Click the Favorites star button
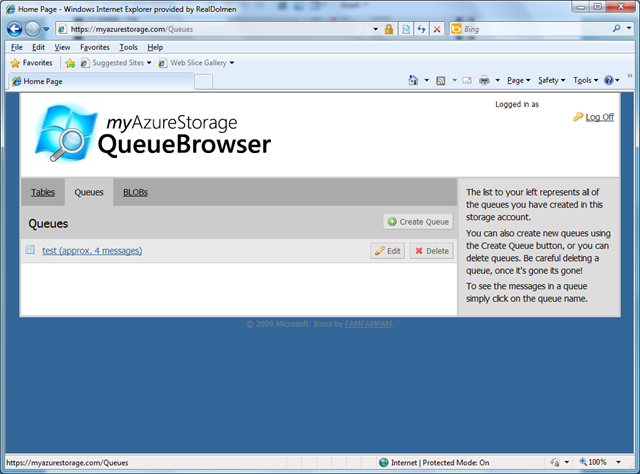 pyautogui.click(x=32, y=63)
